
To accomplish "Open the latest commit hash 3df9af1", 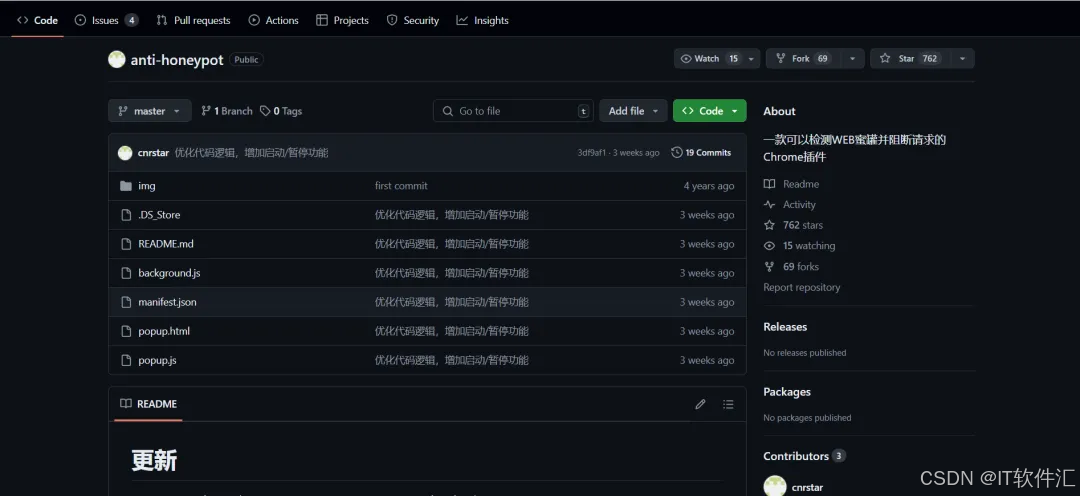I will 592,153.
